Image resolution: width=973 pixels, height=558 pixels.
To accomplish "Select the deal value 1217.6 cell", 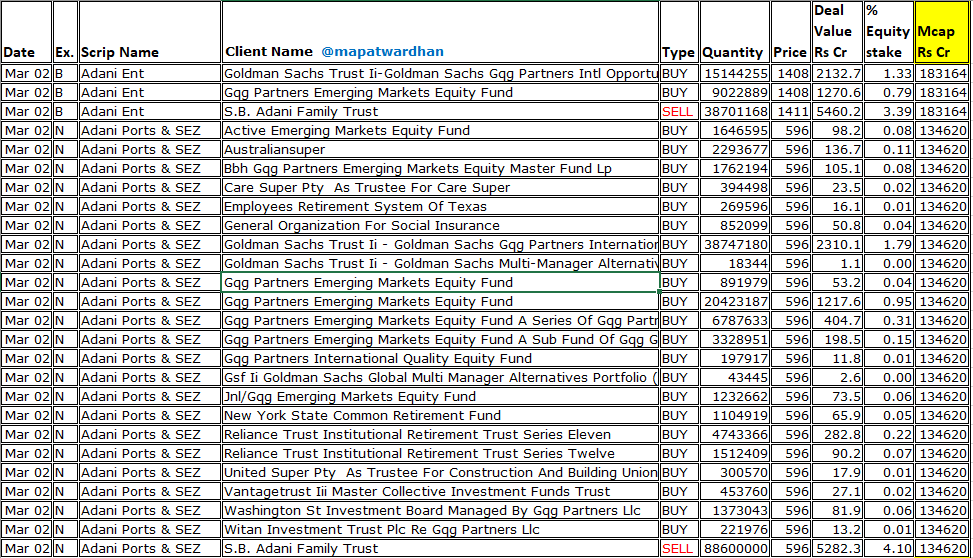I will tap(836, 302).
